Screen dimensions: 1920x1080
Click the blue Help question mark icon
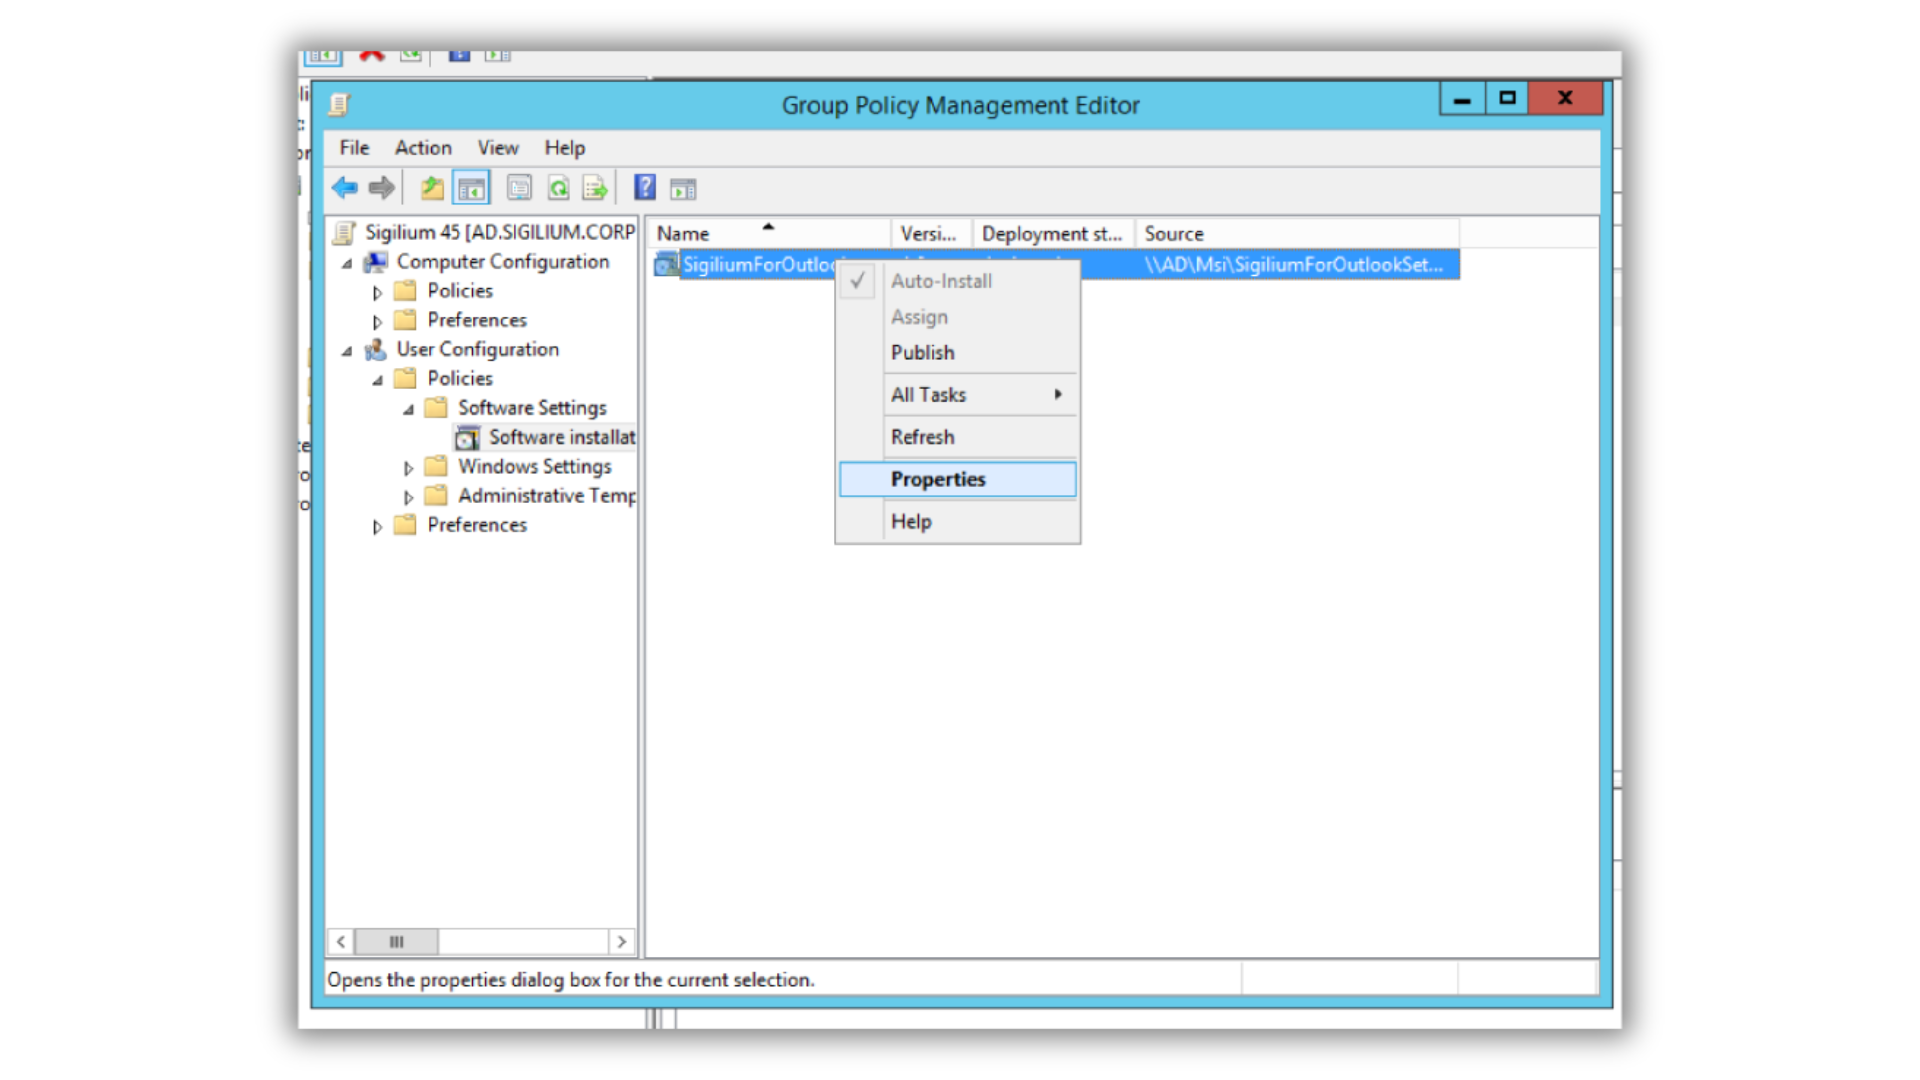click(x=645, y=188)
